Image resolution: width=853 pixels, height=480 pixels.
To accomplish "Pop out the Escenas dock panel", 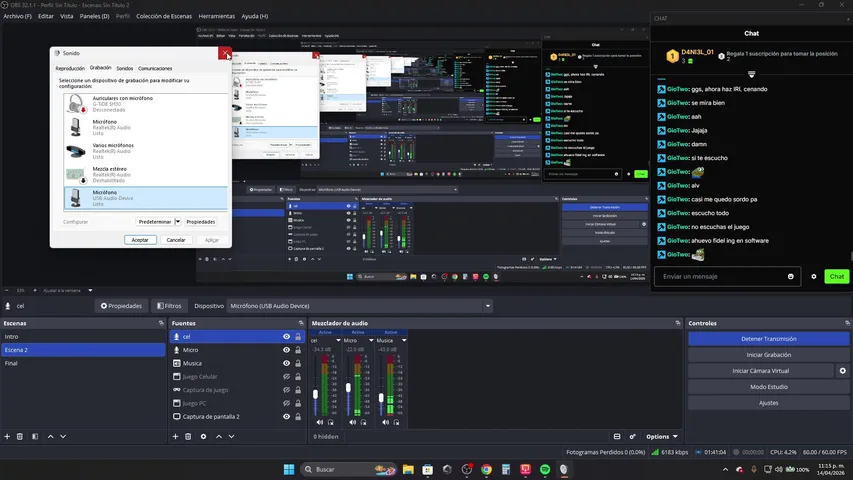I will point(161,323).
